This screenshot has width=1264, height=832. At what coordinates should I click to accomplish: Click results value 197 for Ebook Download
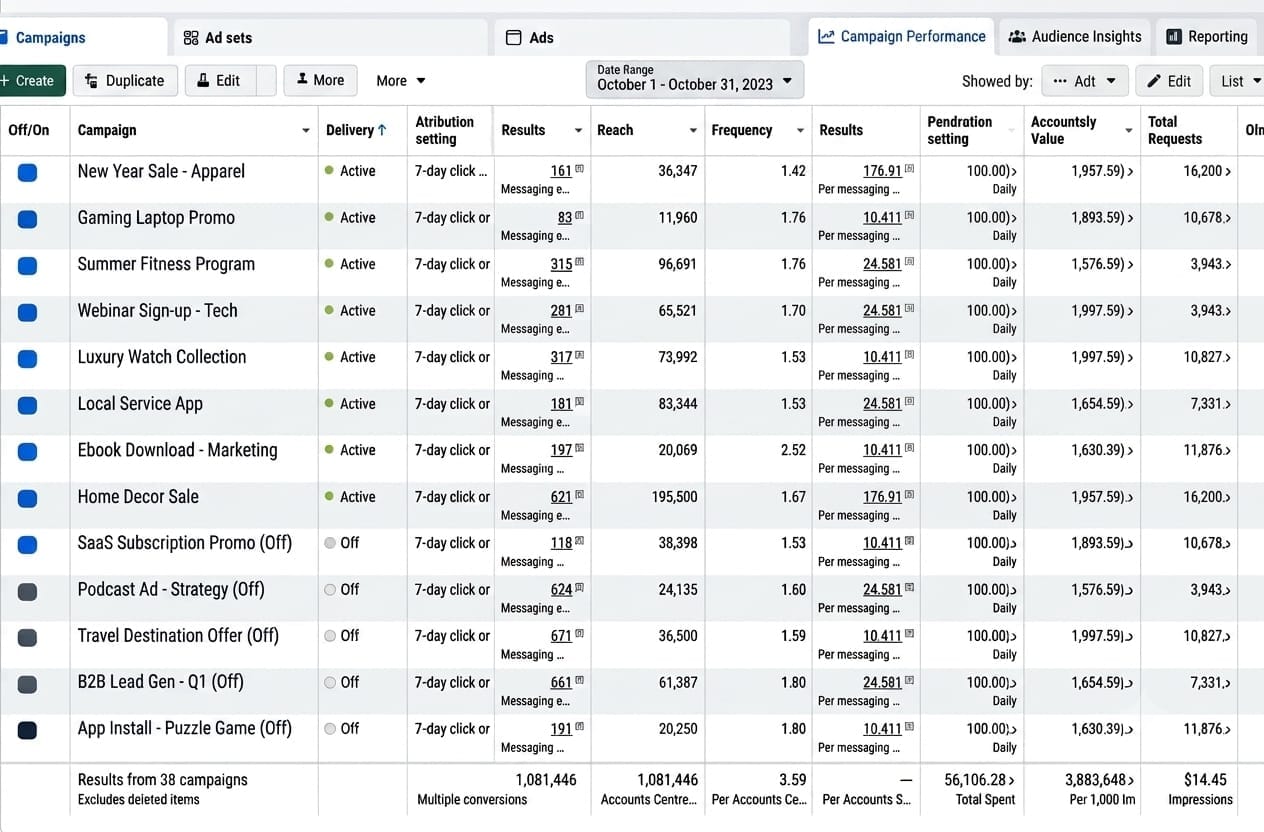(x=561, y=450)
